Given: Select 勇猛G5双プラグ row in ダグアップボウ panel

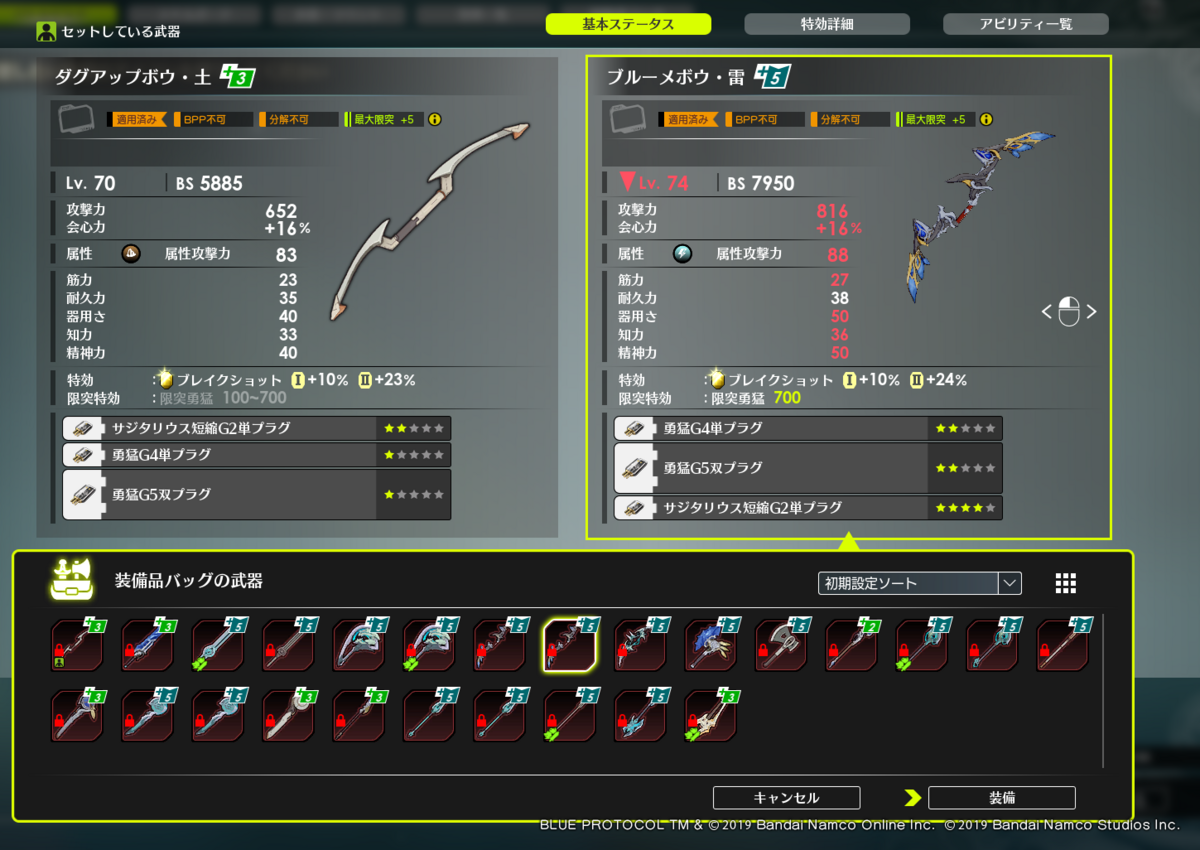Looking at the screenshot, I should point(257,494).
